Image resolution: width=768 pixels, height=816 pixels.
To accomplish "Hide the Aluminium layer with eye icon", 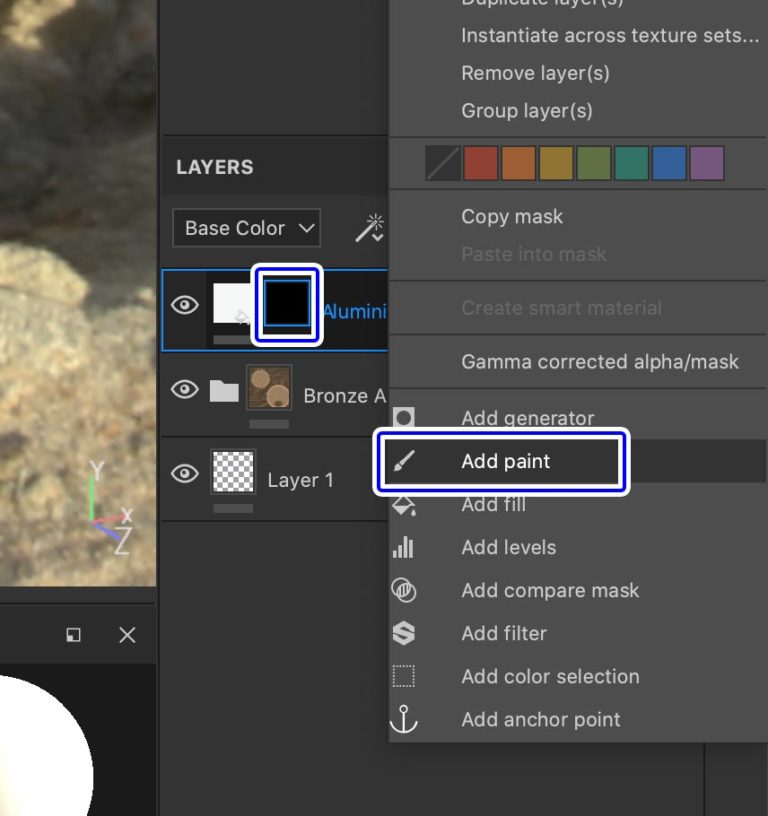I will tap(185, 305).
